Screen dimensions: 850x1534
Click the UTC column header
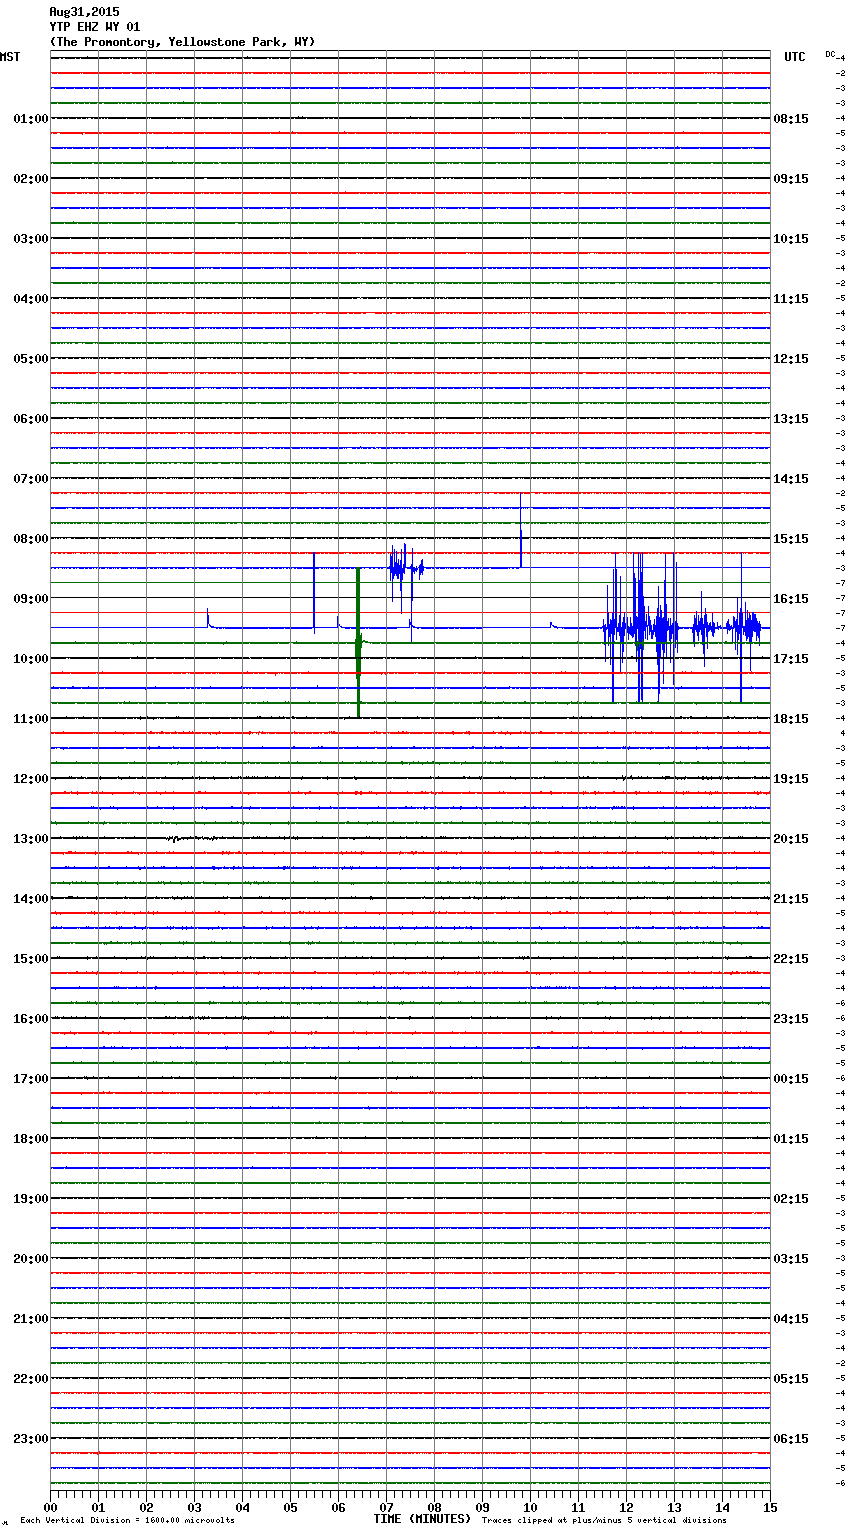(x=795, y=57)
